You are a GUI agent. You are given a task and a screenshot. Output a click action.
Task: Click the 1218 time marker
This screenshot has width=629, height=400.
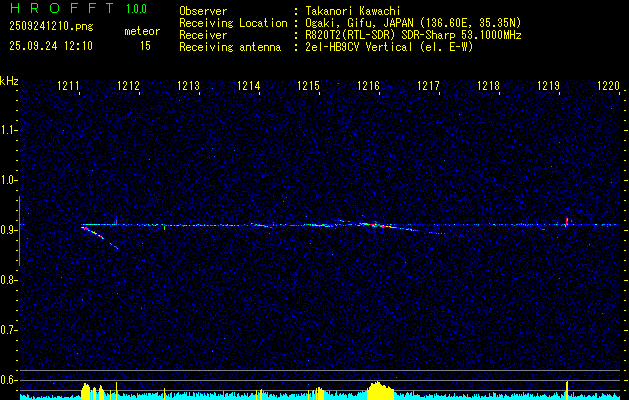pyautogui.click(x=488, y=87)
